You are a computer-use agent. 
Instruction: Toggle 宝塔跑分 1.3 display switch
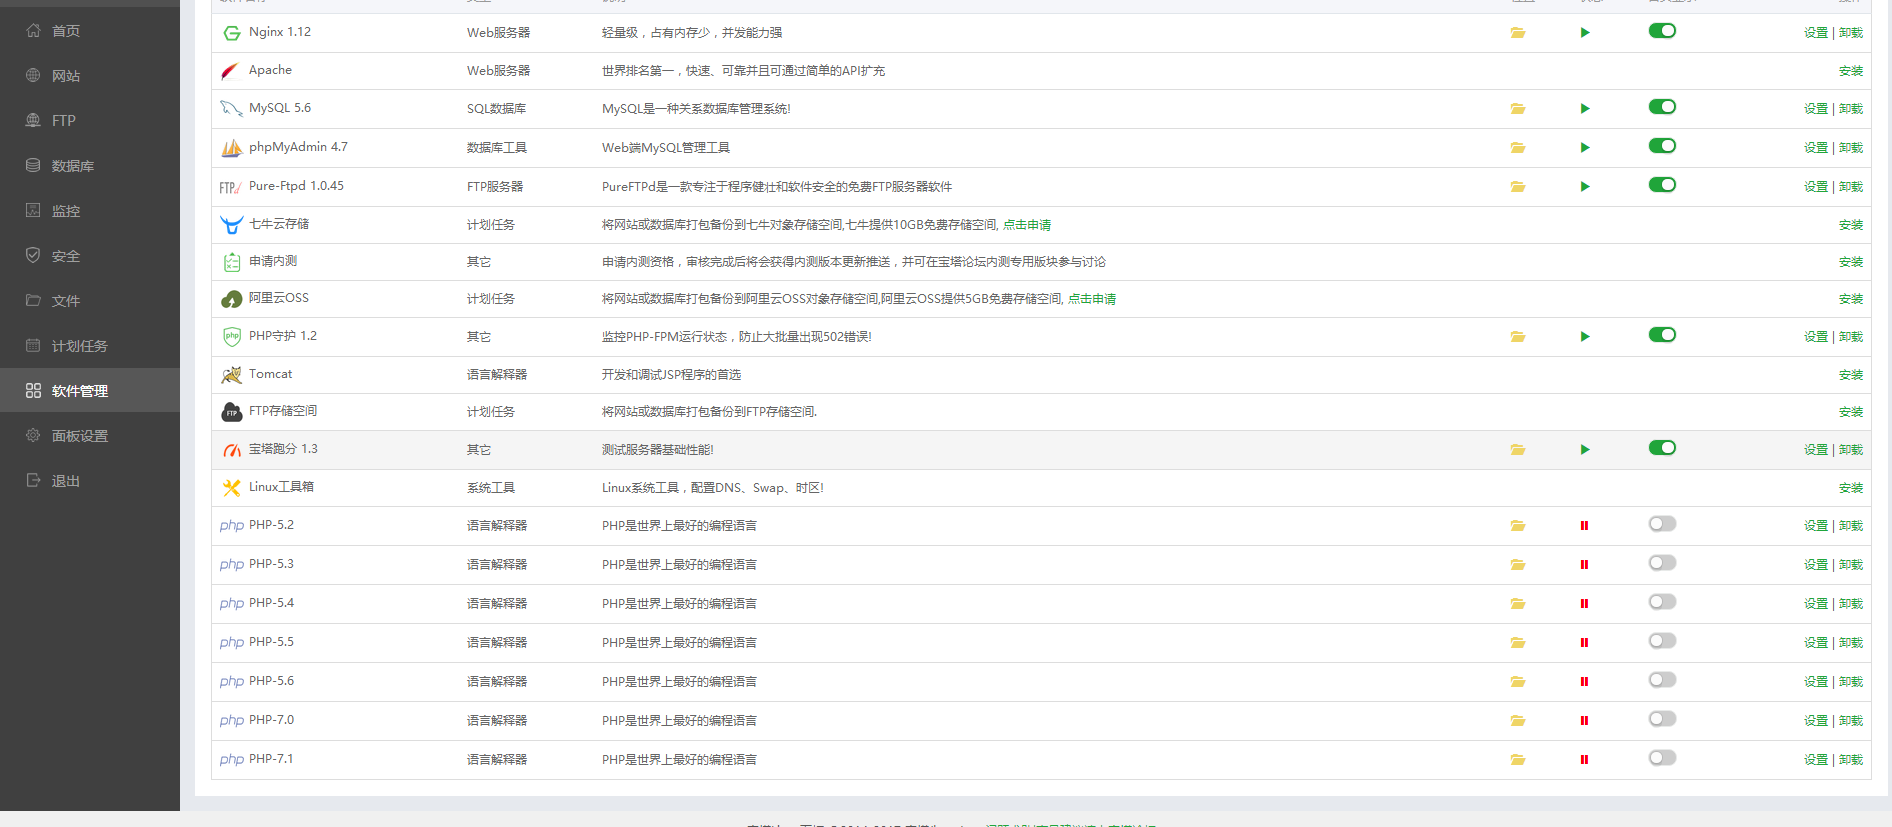point(1662,448)
